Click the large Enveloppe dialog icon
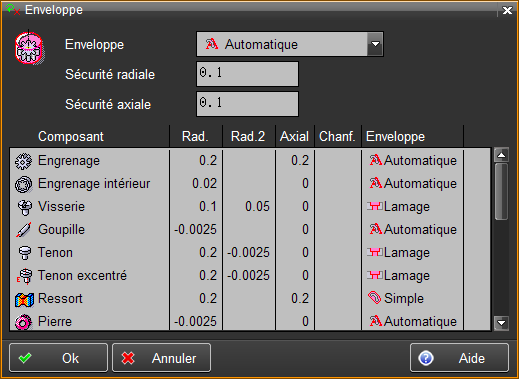This screenshot has height=379, width=519. click(29, 47)
